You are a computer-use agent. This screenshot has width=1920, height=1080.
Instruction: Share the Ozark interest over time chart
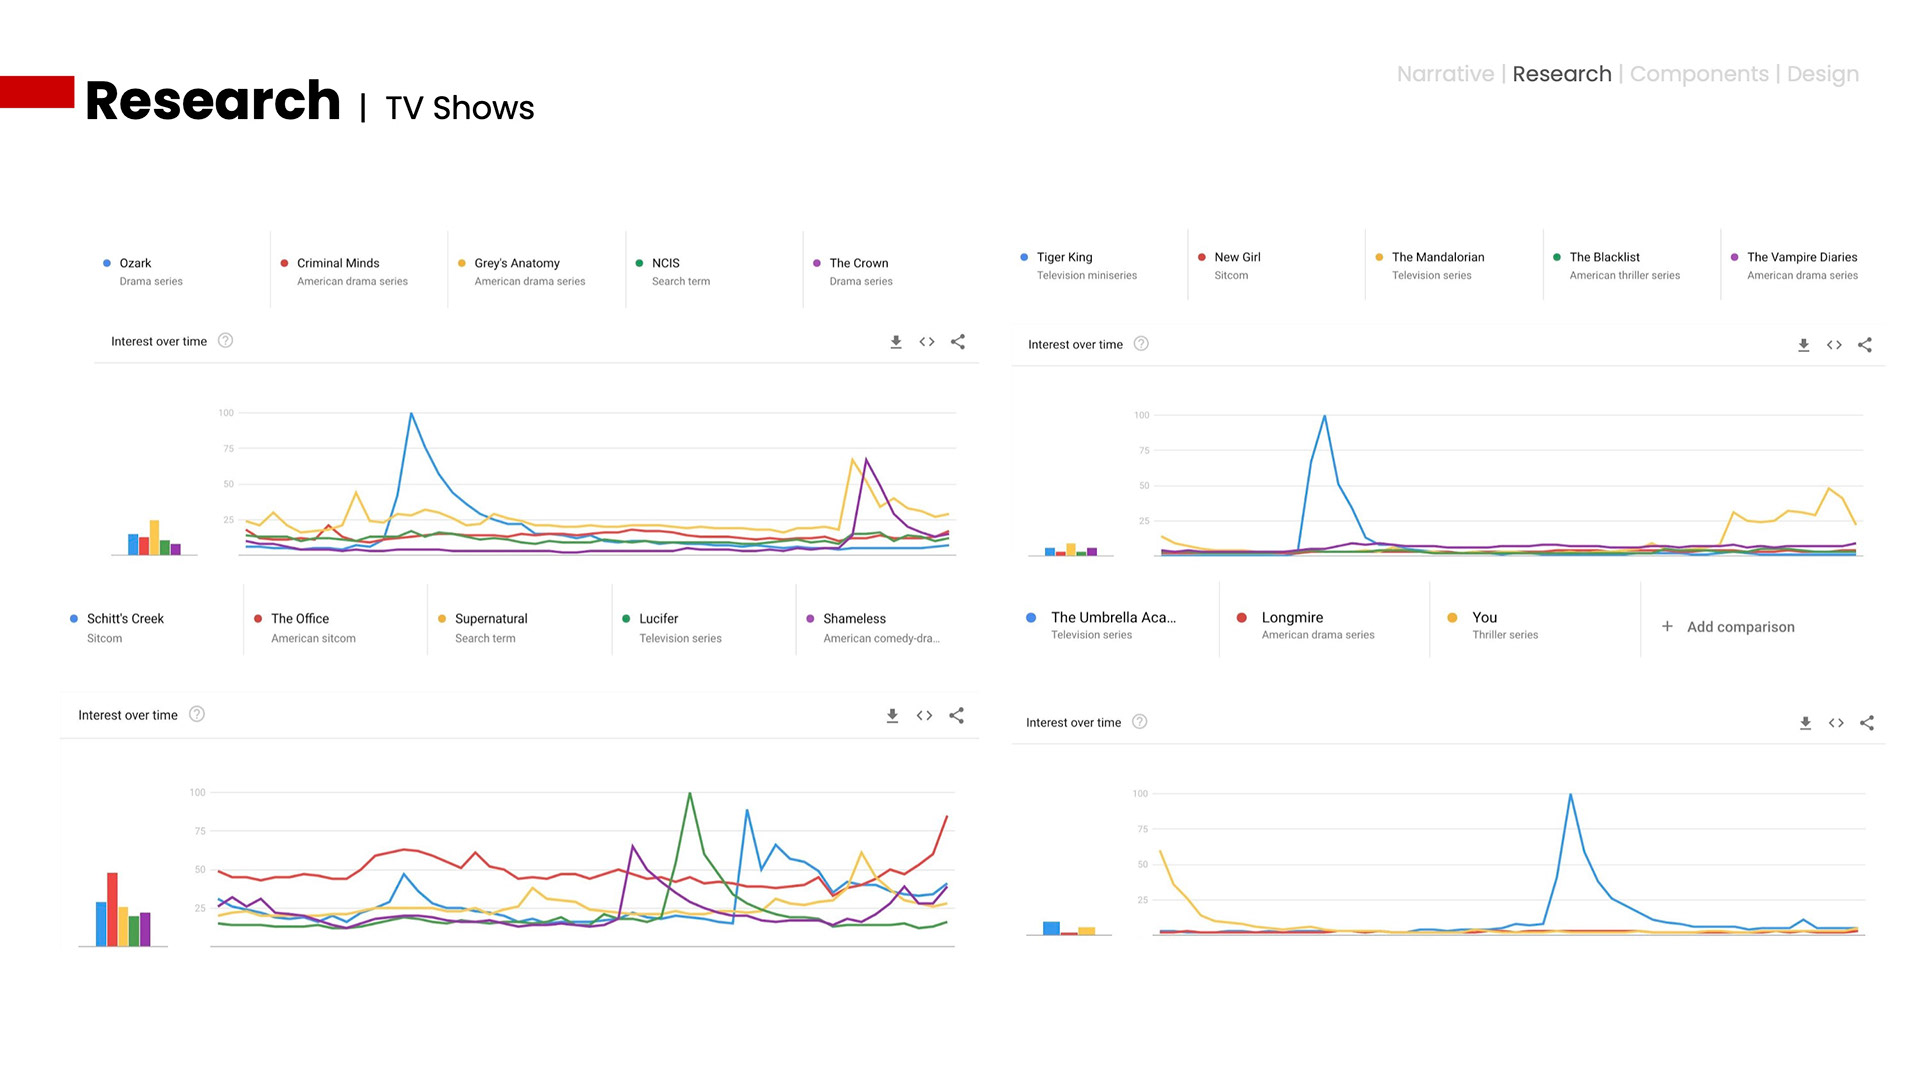[x=958, y=342]
